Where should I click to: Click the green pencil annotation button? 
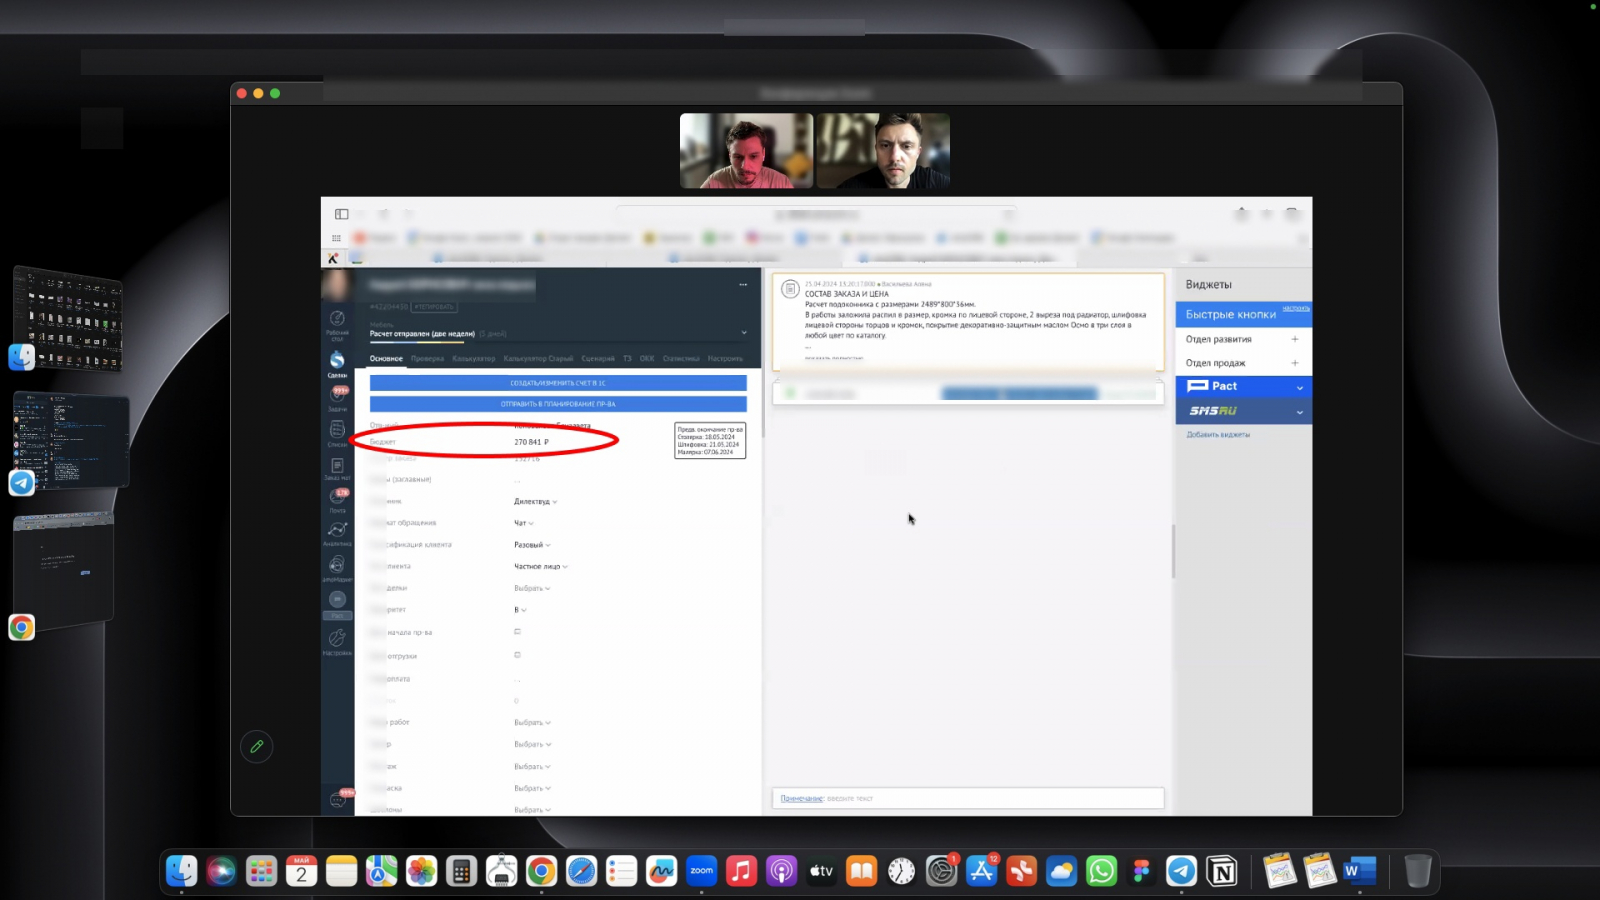pos(257,746)
